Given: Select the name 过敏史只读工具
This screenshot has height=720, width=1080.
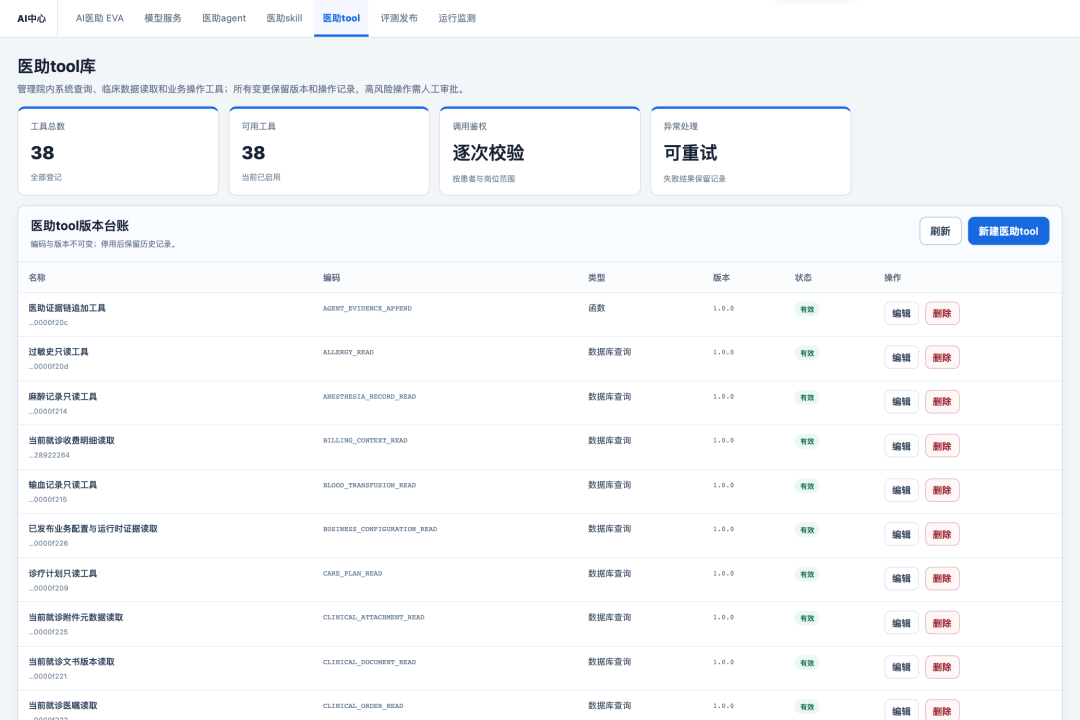Looking at the screenshot, I should (x=59, y=352).
